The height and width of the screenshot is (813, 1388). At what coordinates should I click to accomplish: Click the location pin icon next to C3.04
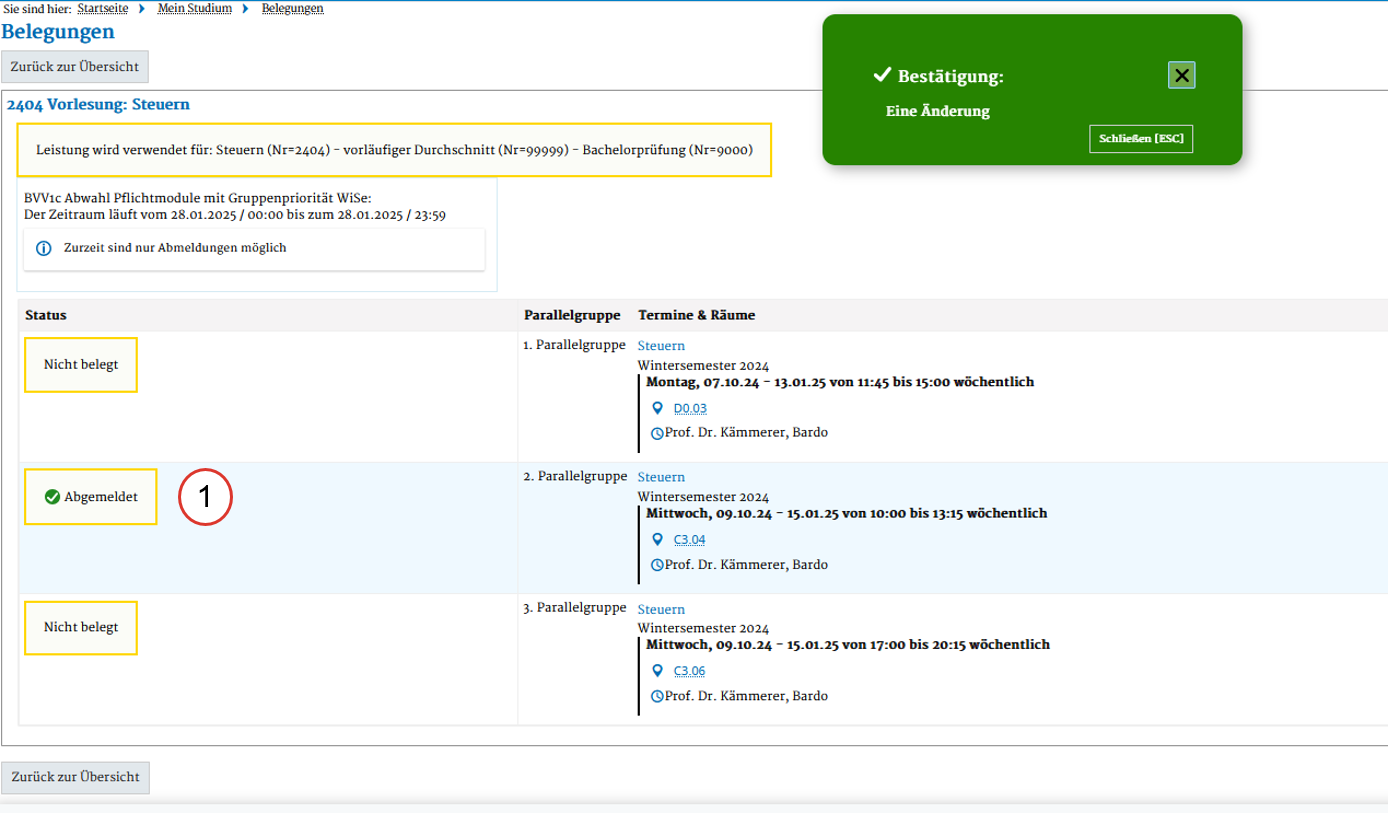click(657, 540)
